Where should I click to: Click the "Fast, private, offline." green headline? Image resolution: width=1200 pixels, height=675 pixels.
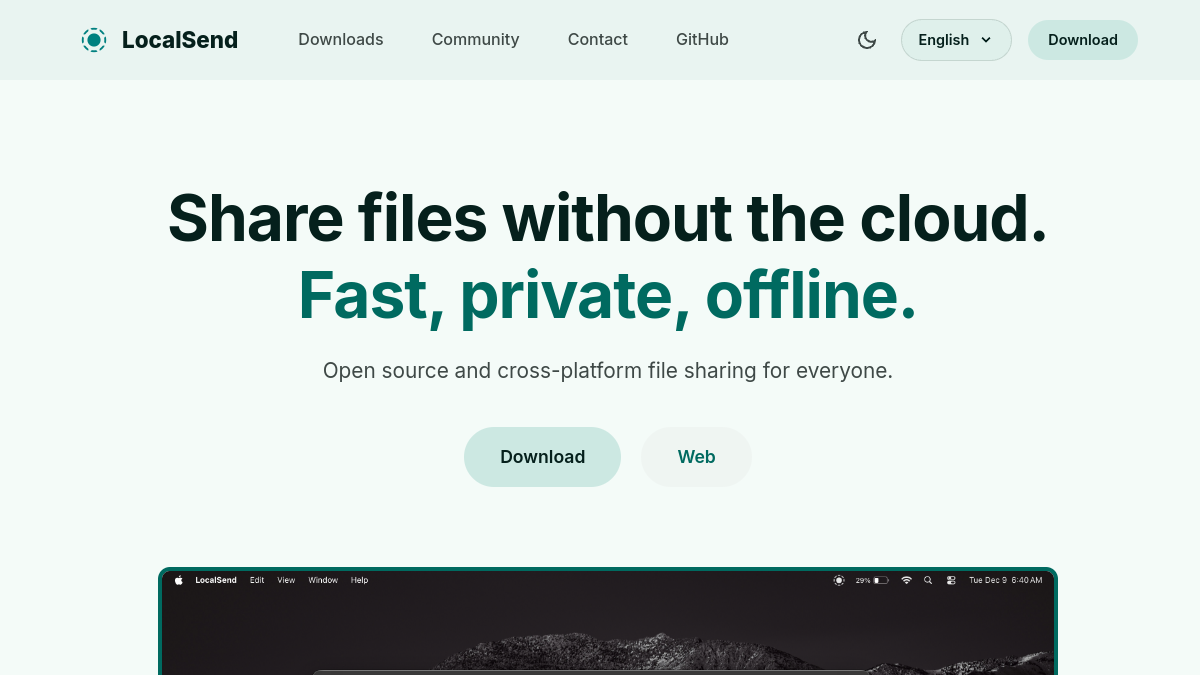(608, 295)
